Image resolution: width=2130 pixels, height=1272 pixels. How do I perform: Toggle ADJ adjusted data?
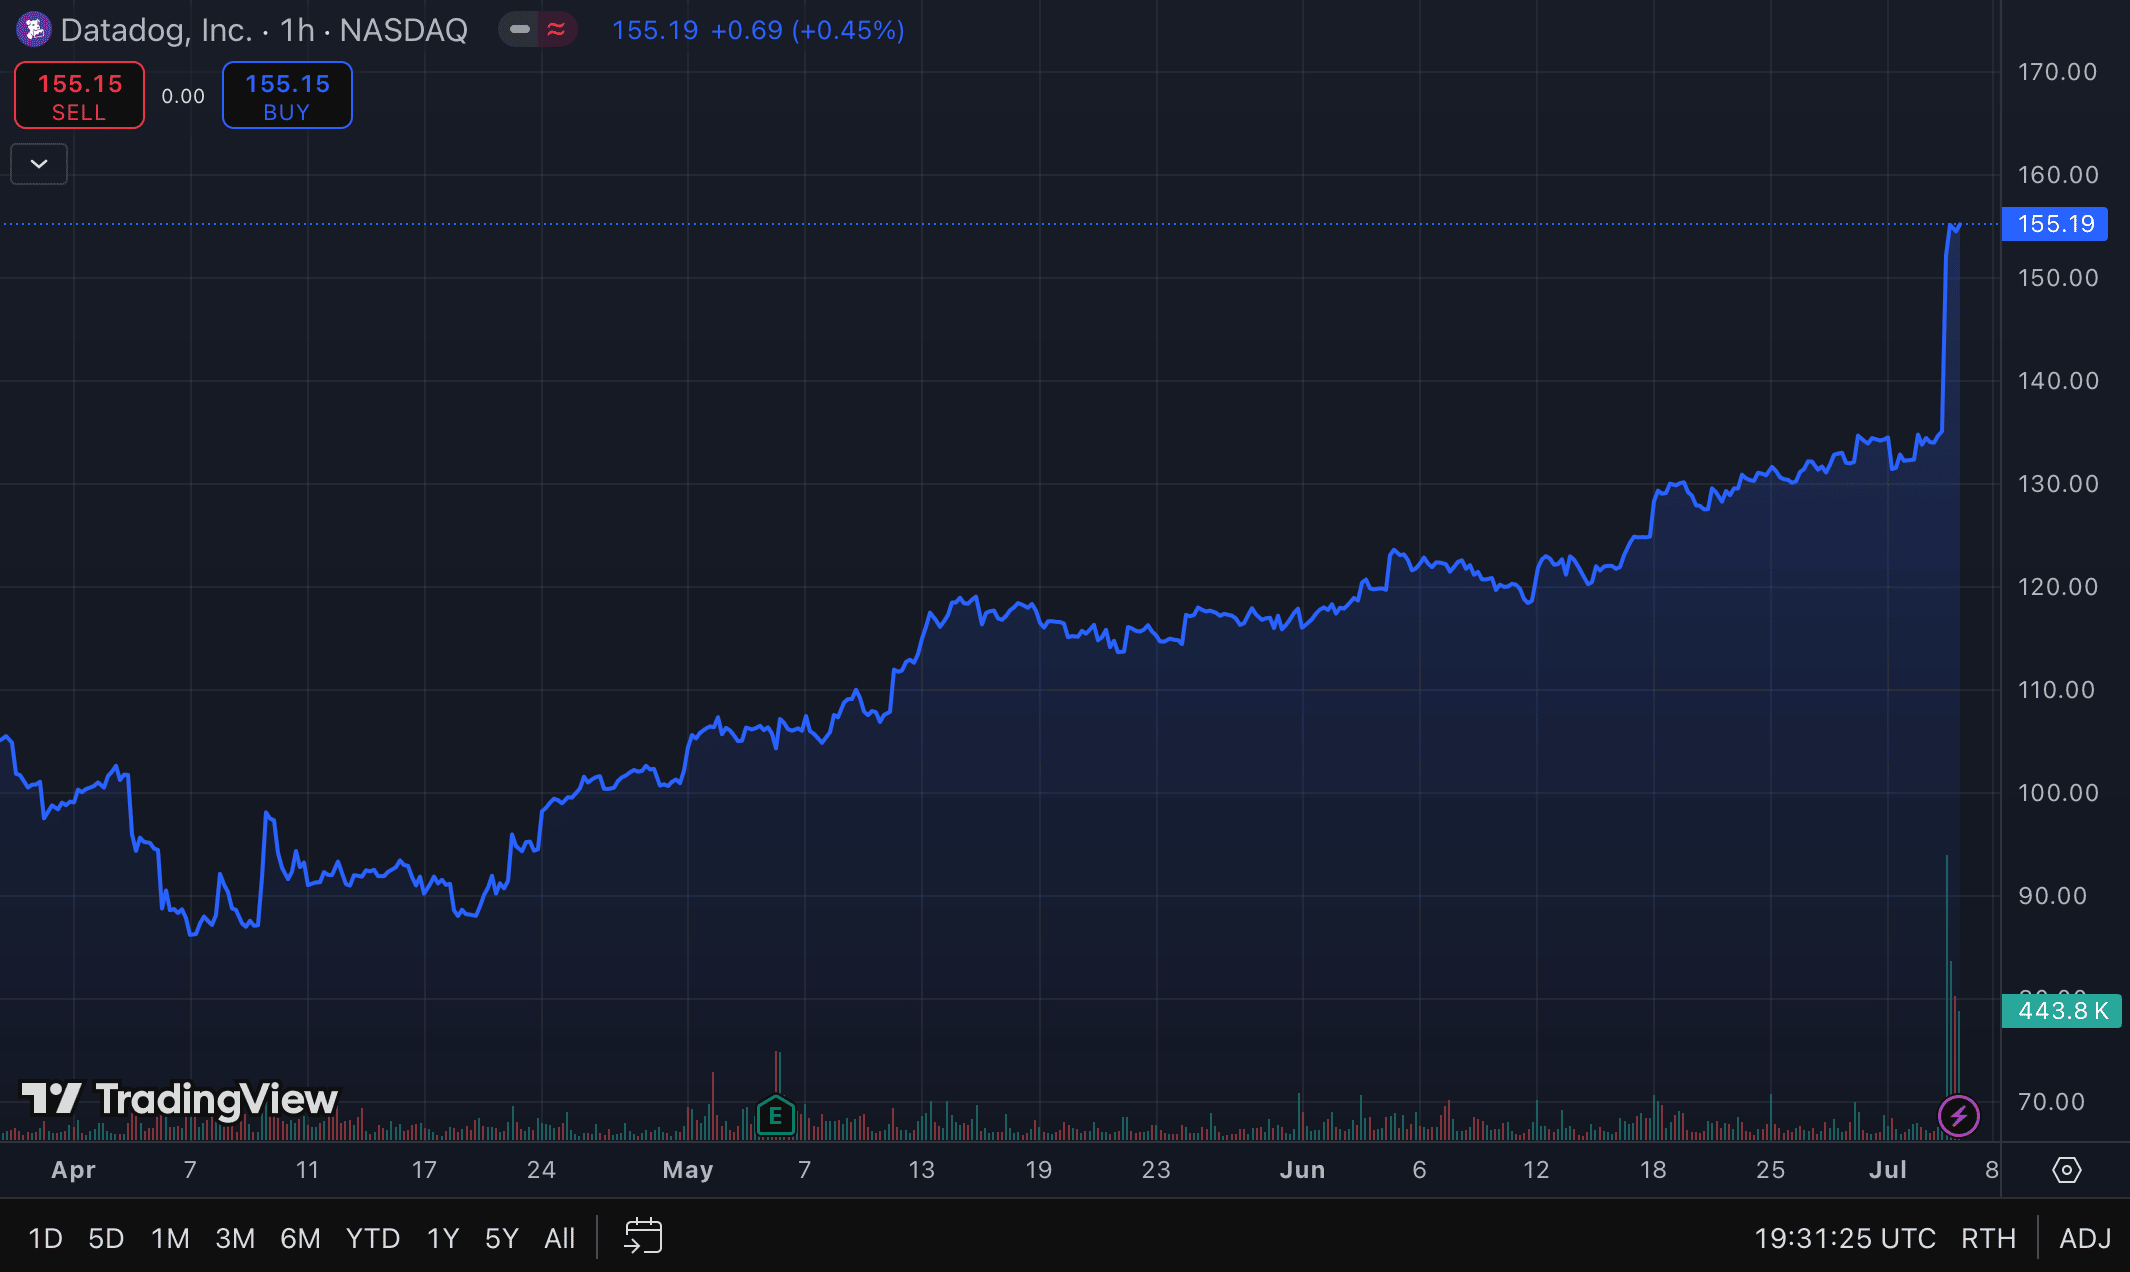[2085, 1238]
